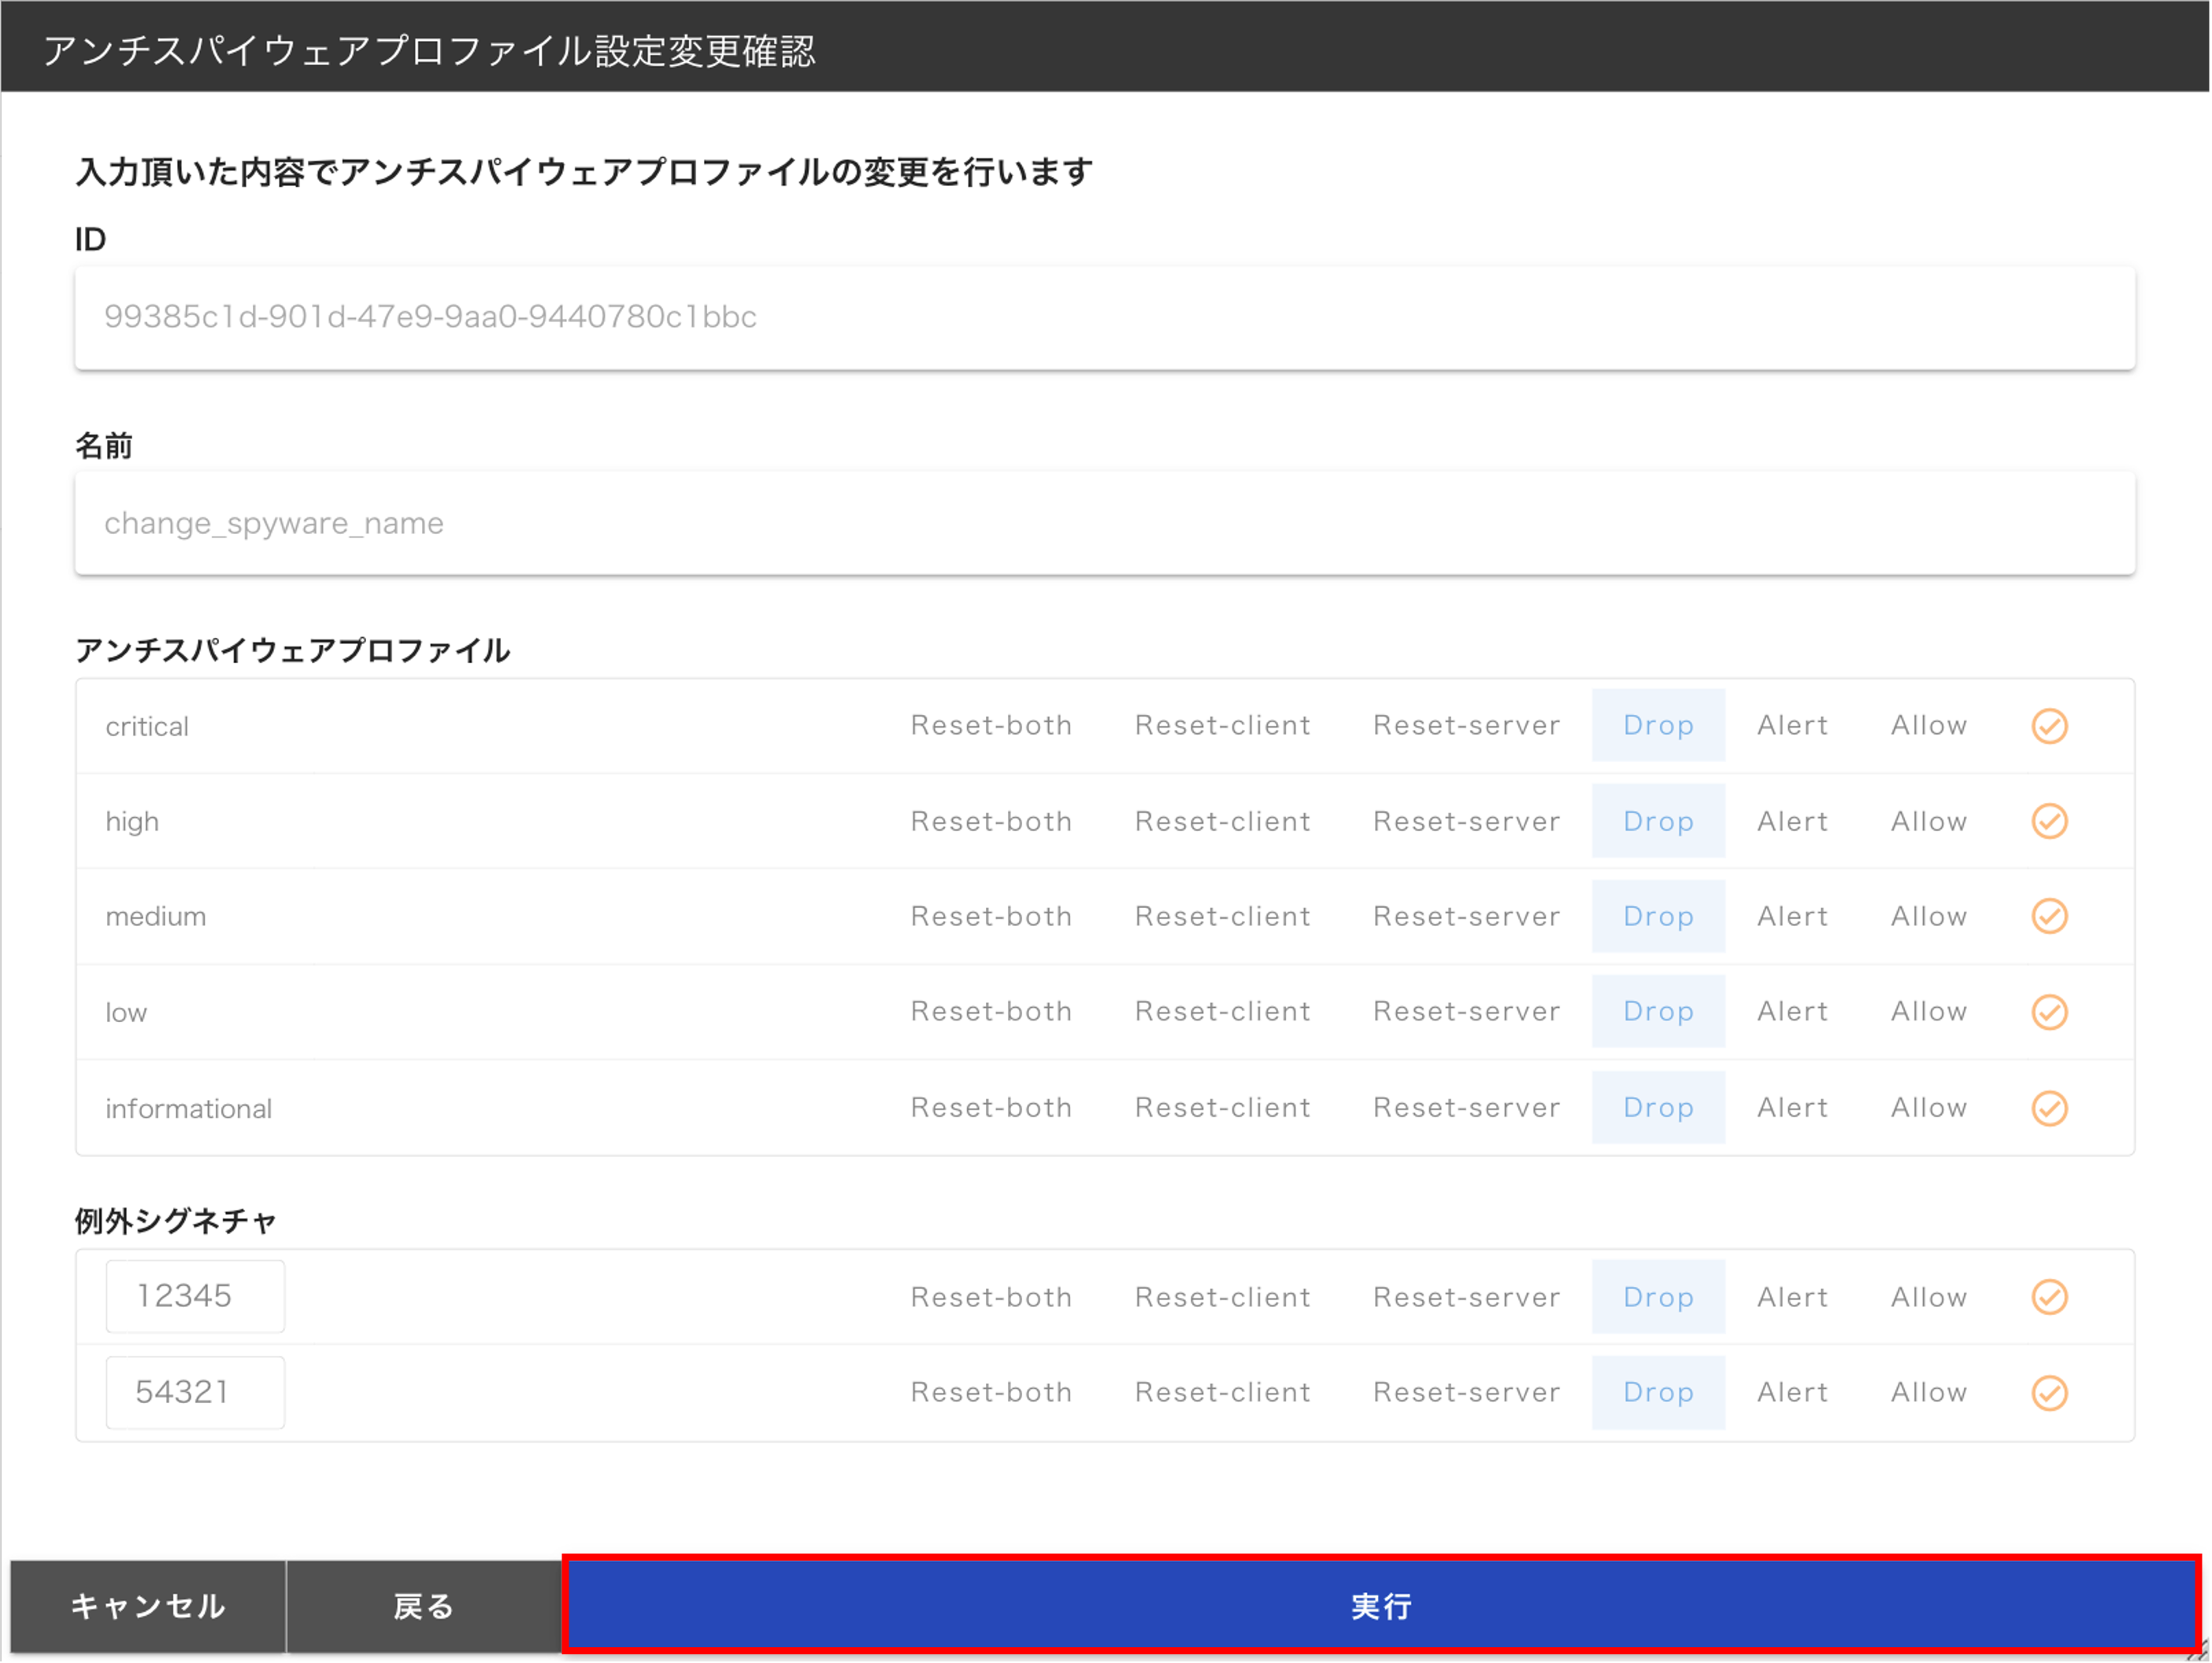This screenshot has width=2212, height=1663.
Task: Select Reset-both action for the medium severity
Action: click(991, 915)
